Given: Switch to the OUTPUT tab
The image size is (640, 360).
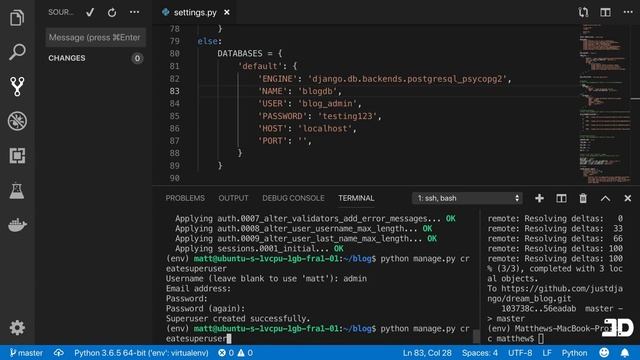Looking at the screenshot, I should coord(233,198).
